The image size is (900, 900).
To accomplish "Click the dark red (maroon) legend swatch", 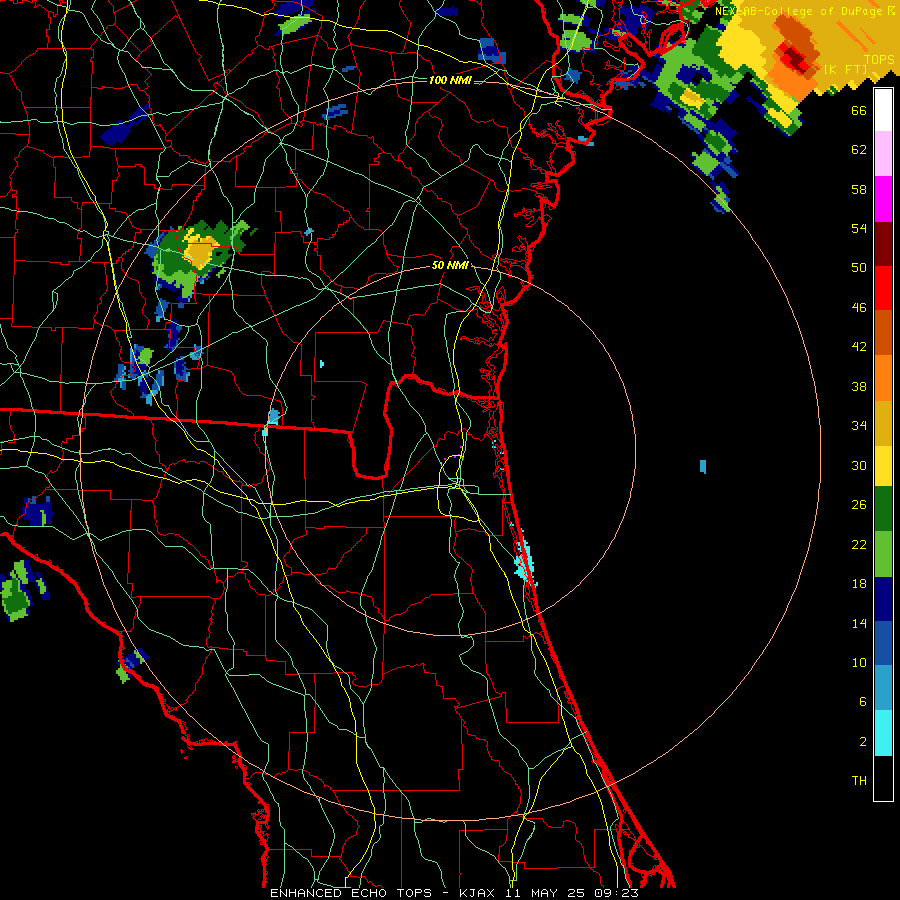I will [883, 243].
